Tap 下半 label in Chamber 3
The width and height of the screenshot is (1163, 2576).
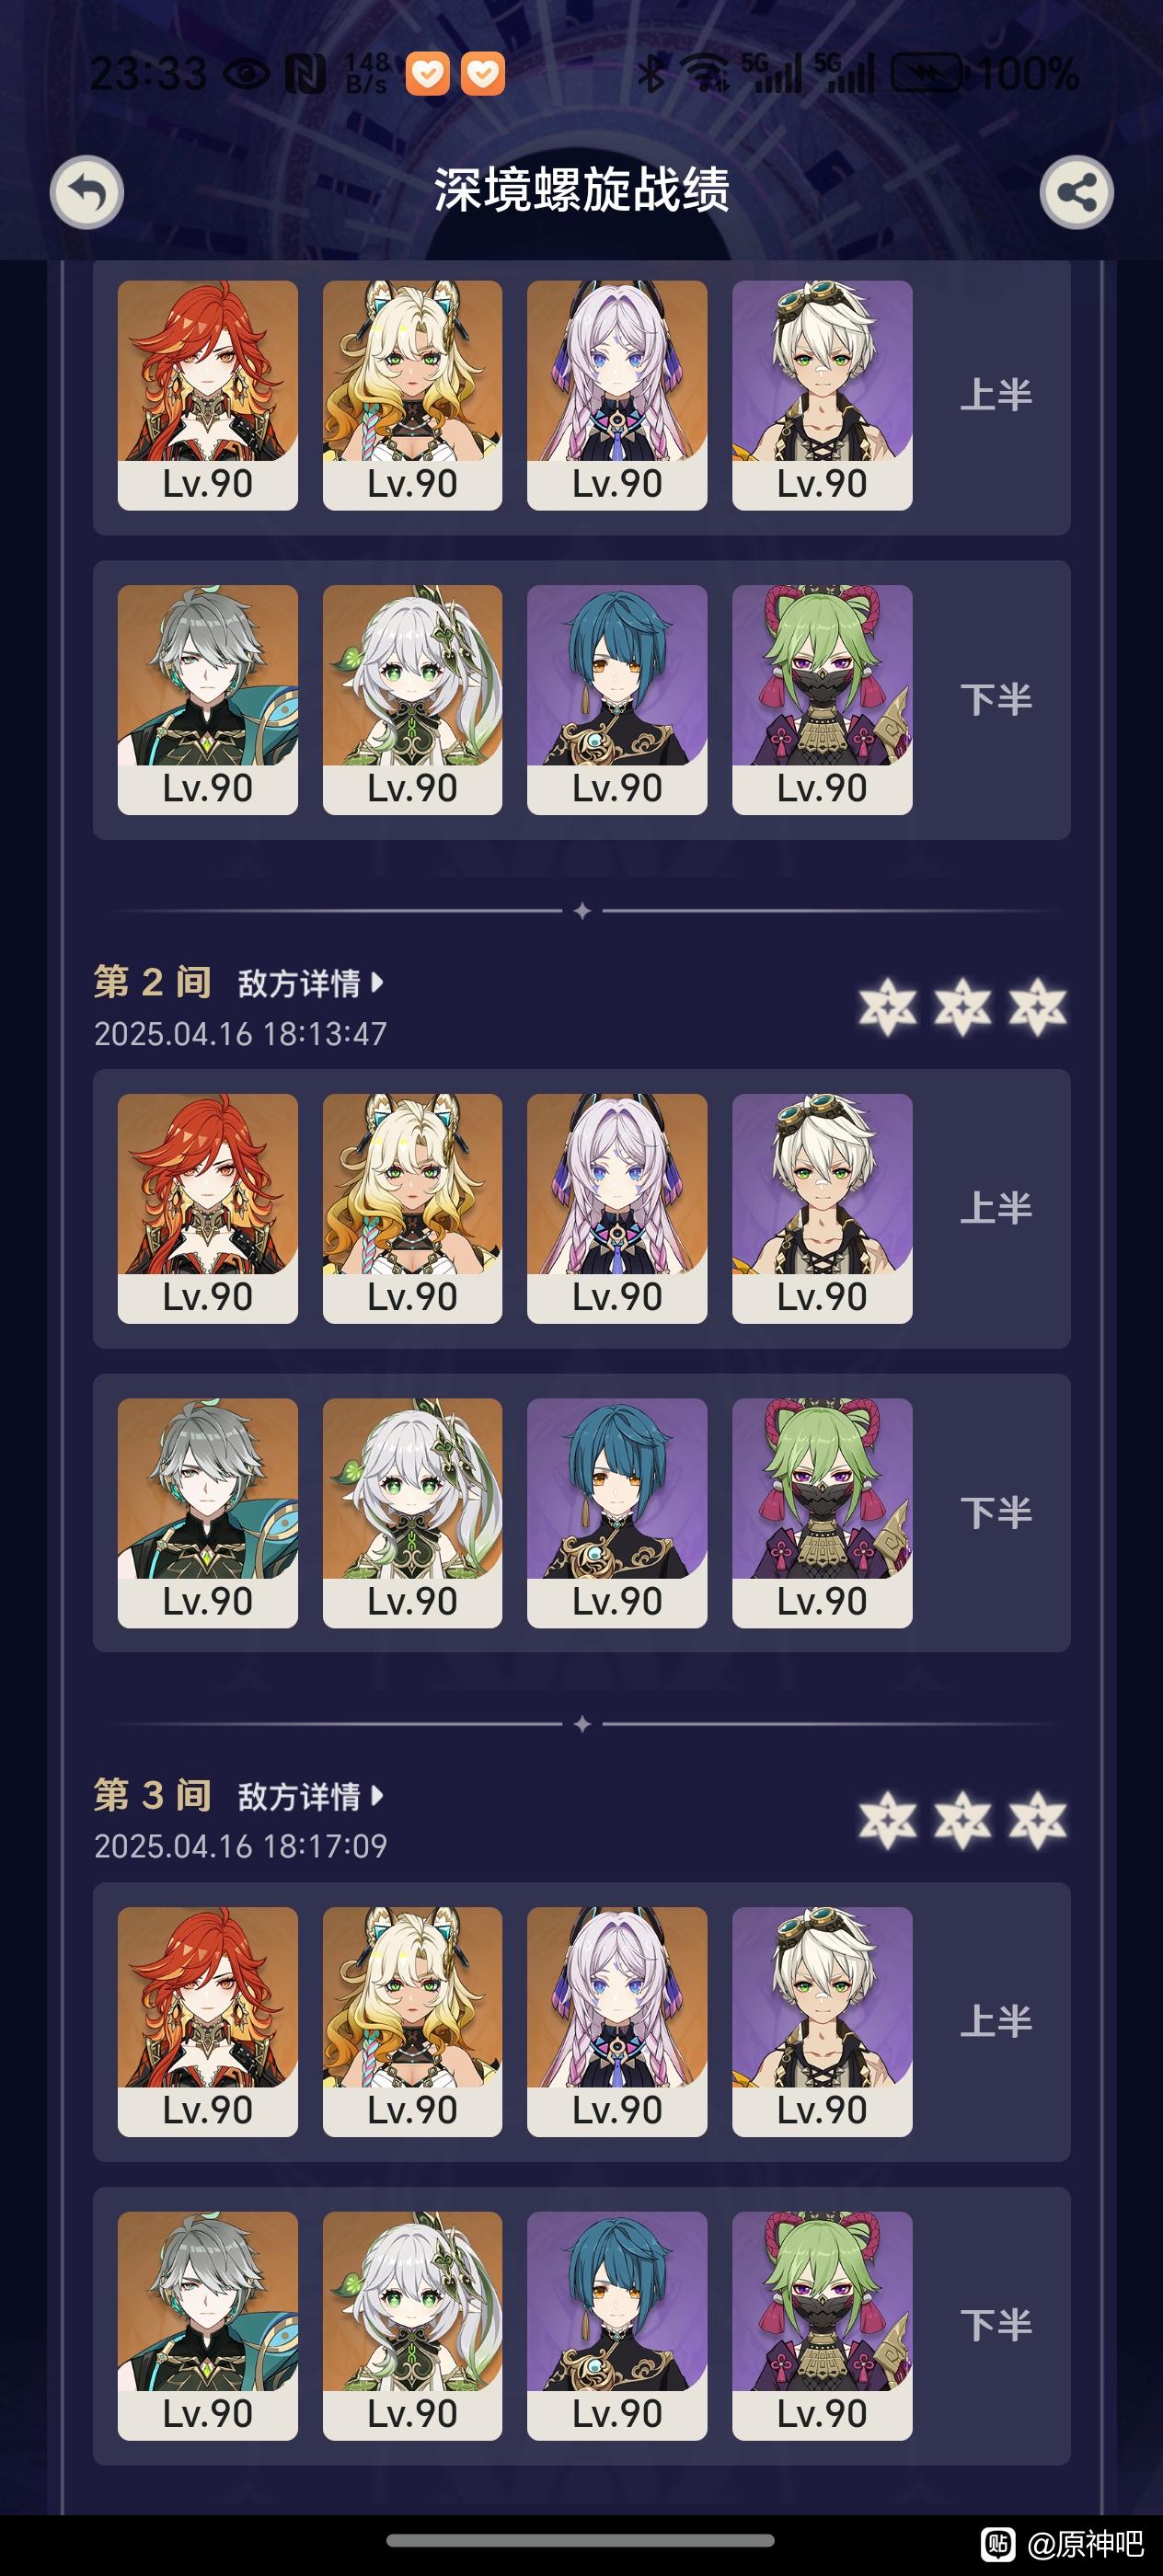tap(996, 2325)
